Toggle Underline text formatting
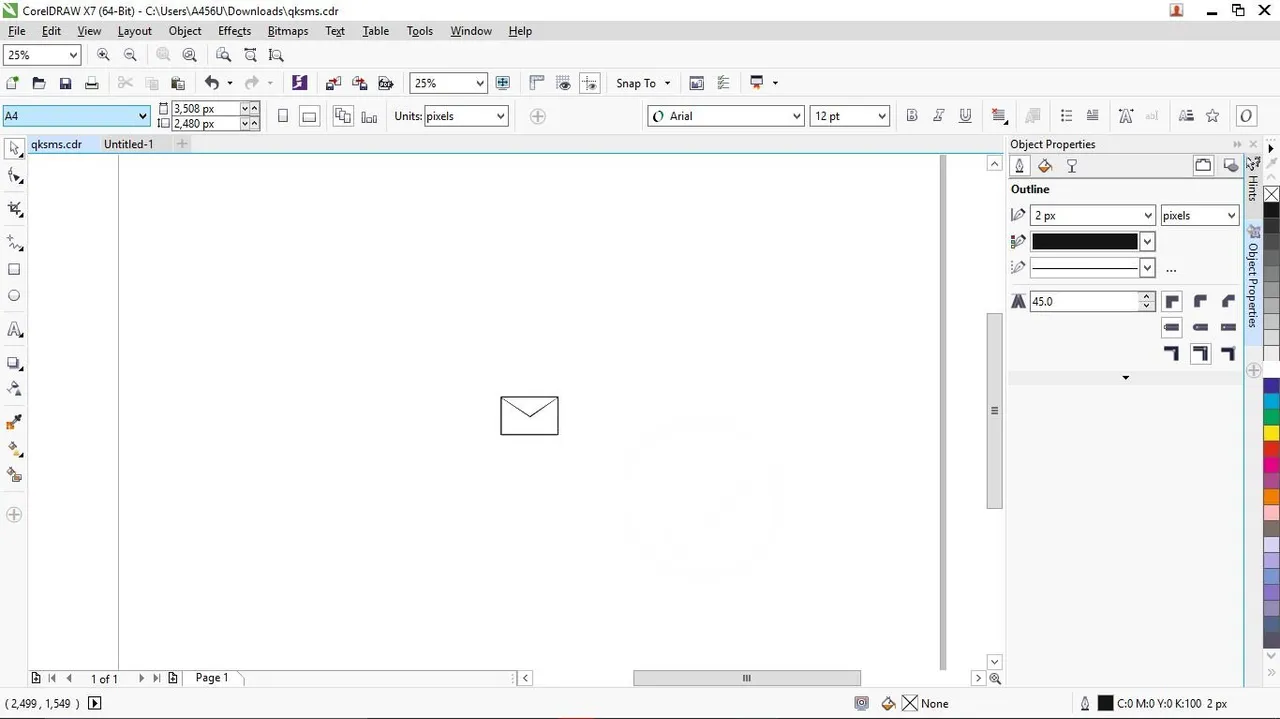1280x719 pixels. click(965, 116)
